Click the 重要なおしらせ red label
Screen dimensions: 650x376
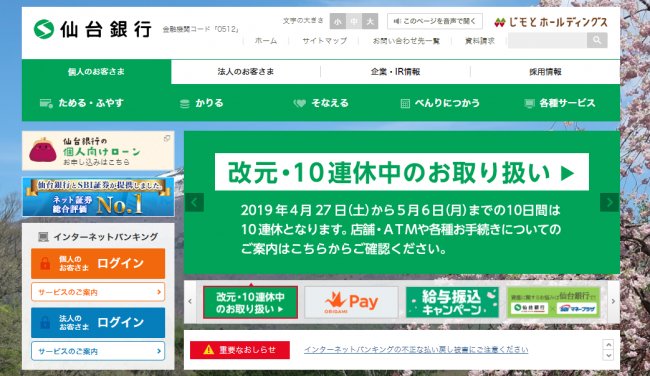tap(240, 350)
